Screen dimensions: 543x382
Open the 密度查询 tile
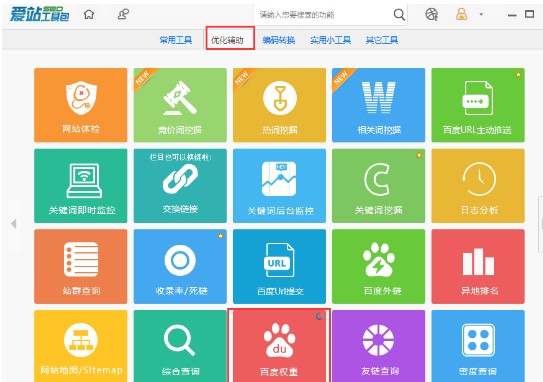tap(478, 346)
